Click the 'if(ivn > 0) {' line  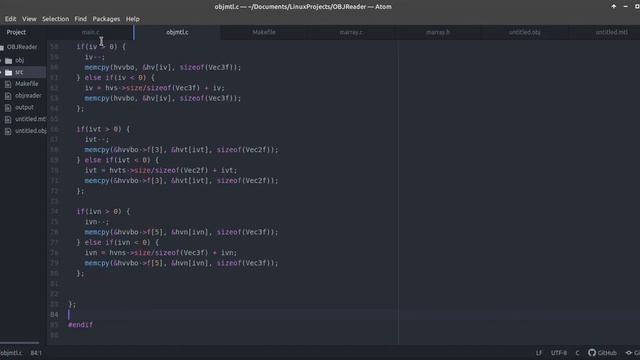click(x=103, y=211)
